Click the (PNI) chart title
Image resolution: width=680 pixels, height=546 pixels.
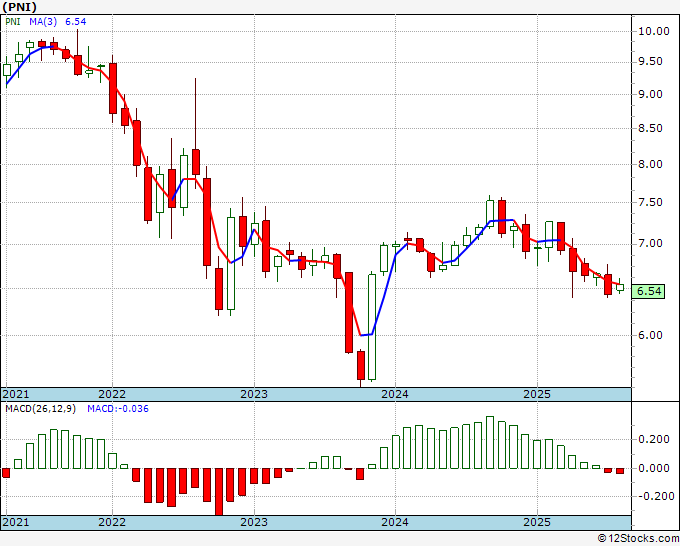tap(20, 7)
